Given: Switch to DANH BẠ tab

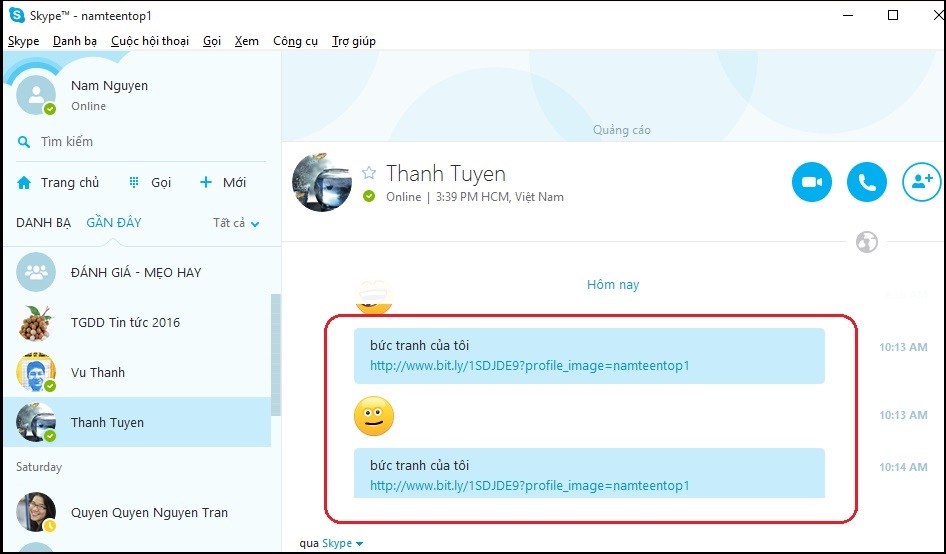Looking at the screenshot, I should 43,223.
